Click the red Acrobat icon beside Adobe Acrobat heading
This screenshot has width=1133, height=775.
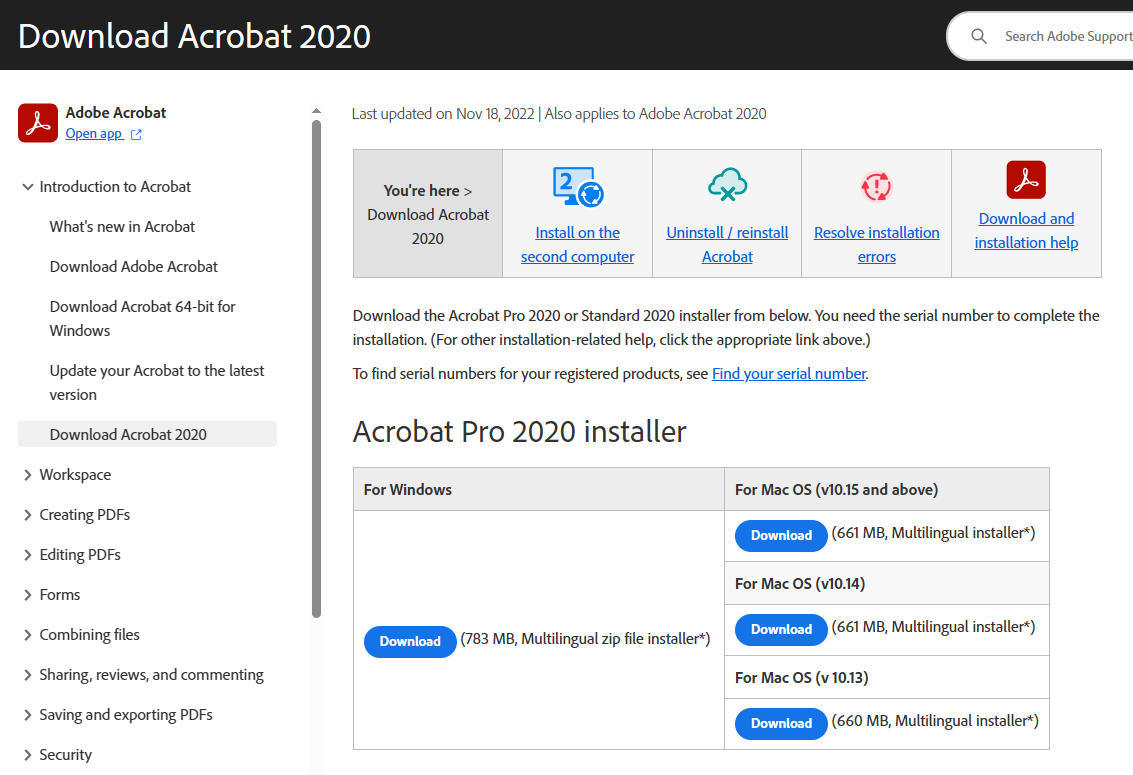coord(37,122)
